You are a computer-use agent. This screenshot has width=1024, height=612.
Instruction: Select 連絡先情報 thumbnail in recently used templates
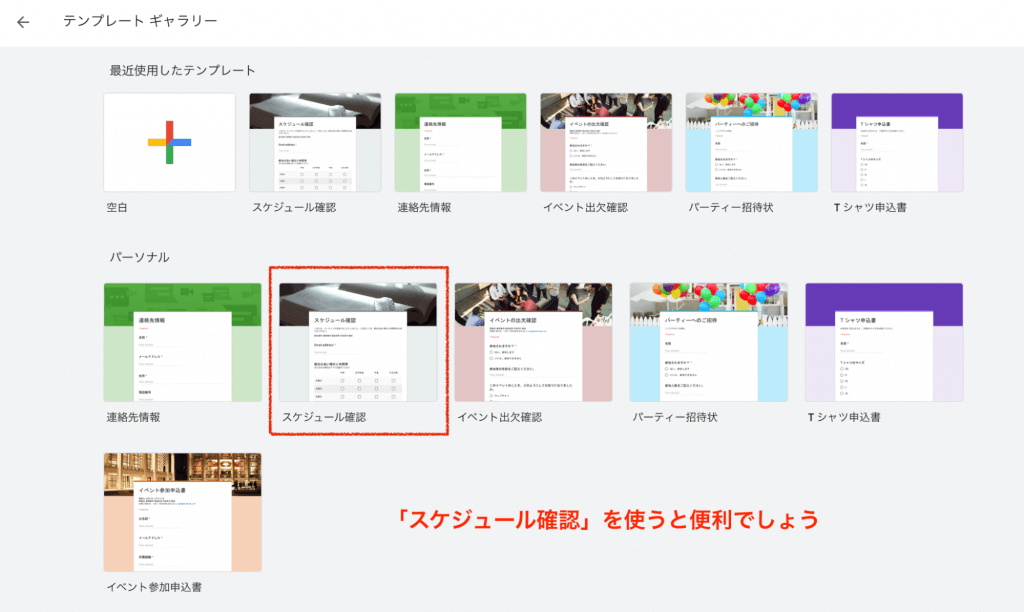tap(460, 142)
